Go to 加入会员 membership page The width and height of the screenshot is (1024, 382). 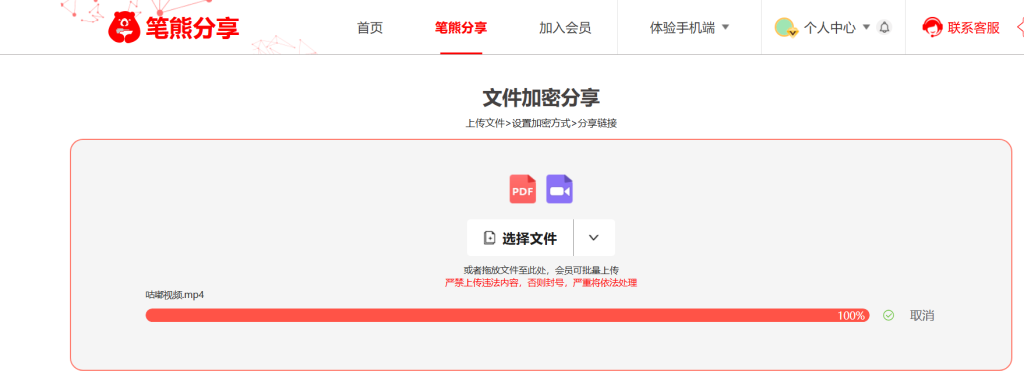565,27
